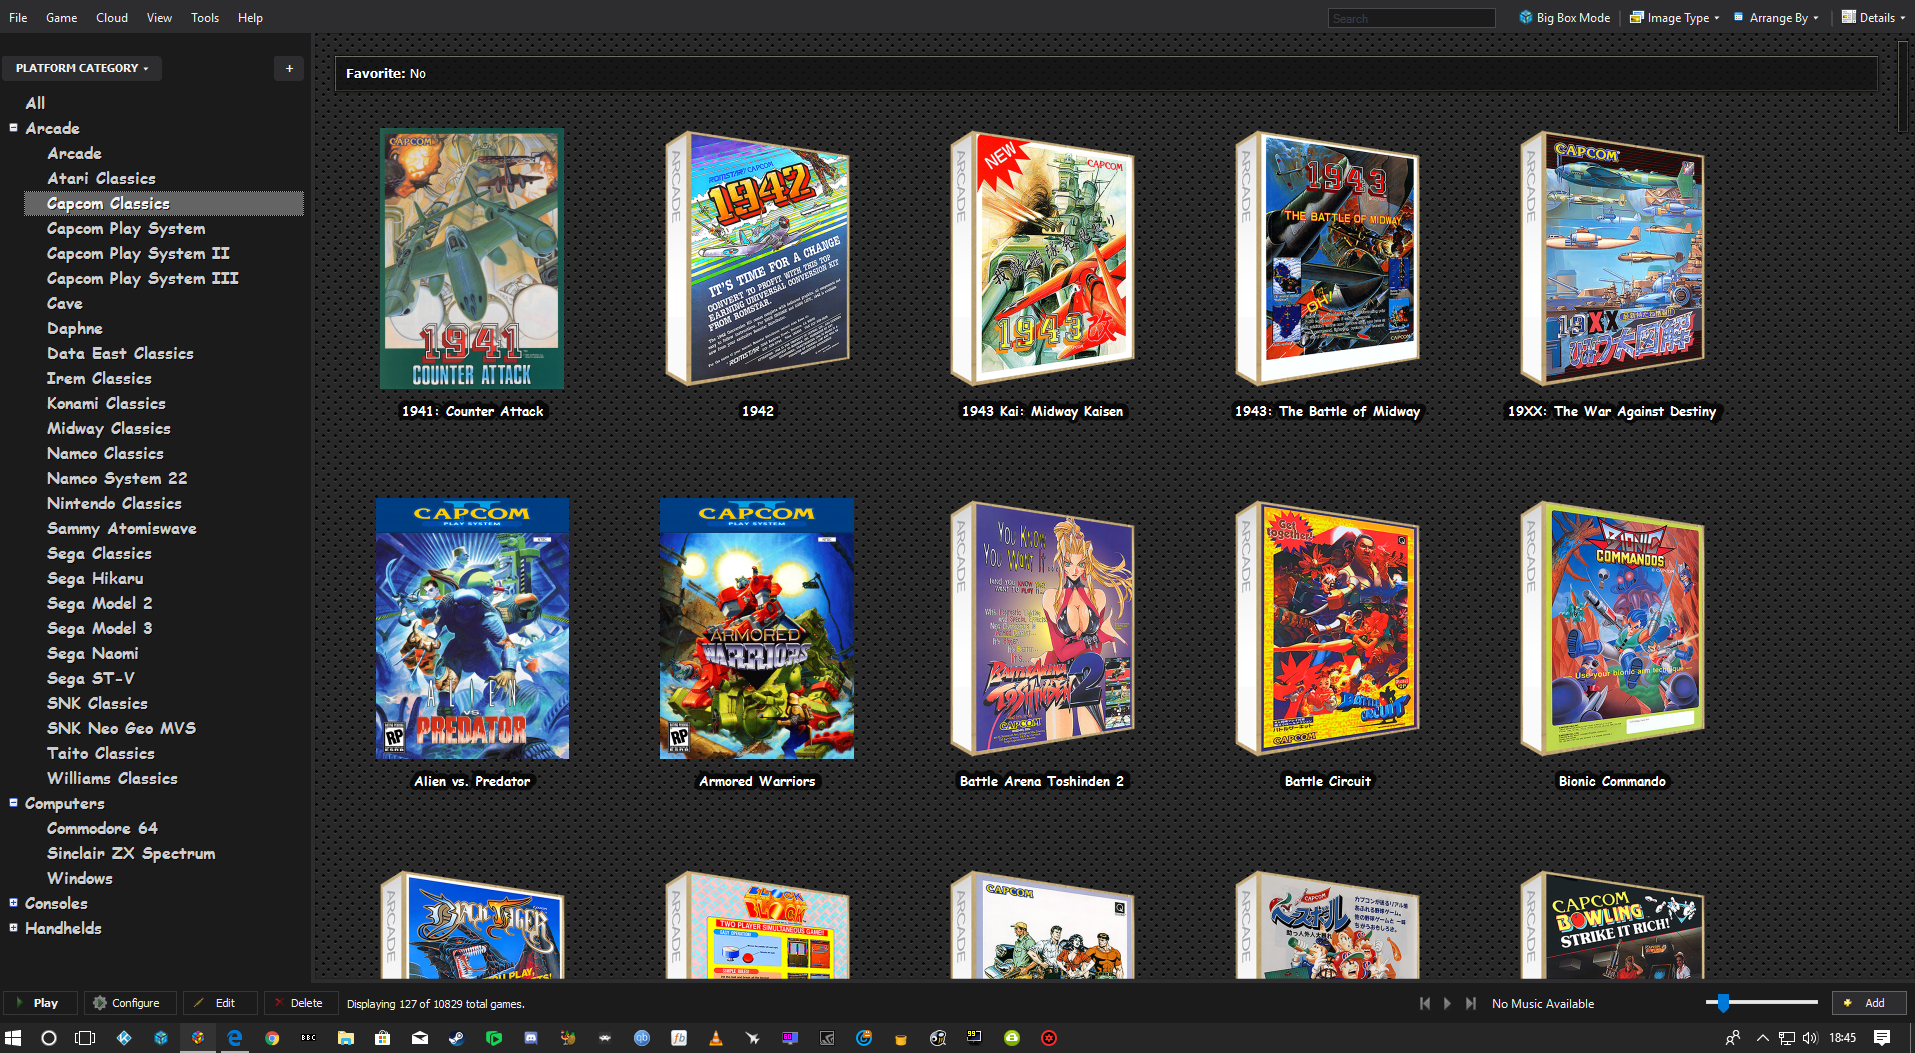
Task: Open BBC app from taskbar
Action: (309, 1038)
